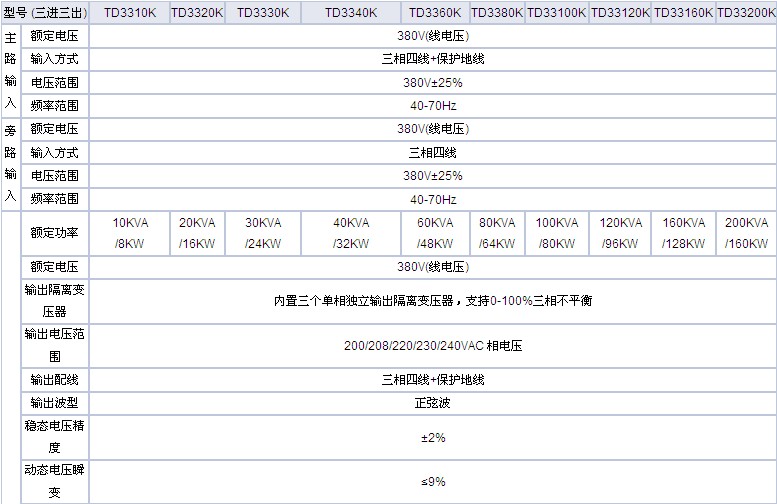Screen dimensions: 777x504
Task: Select the 输出电压范围 row label
Action: pos(54,345)
